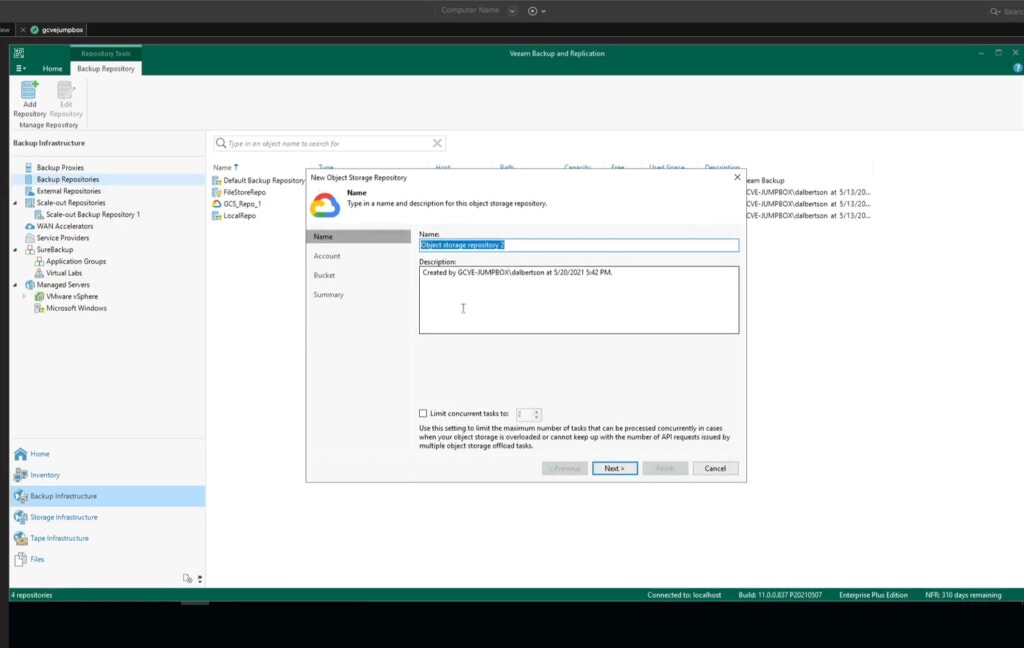Click the small icon beside the navigation overflow arrow

tap(187, 579)
